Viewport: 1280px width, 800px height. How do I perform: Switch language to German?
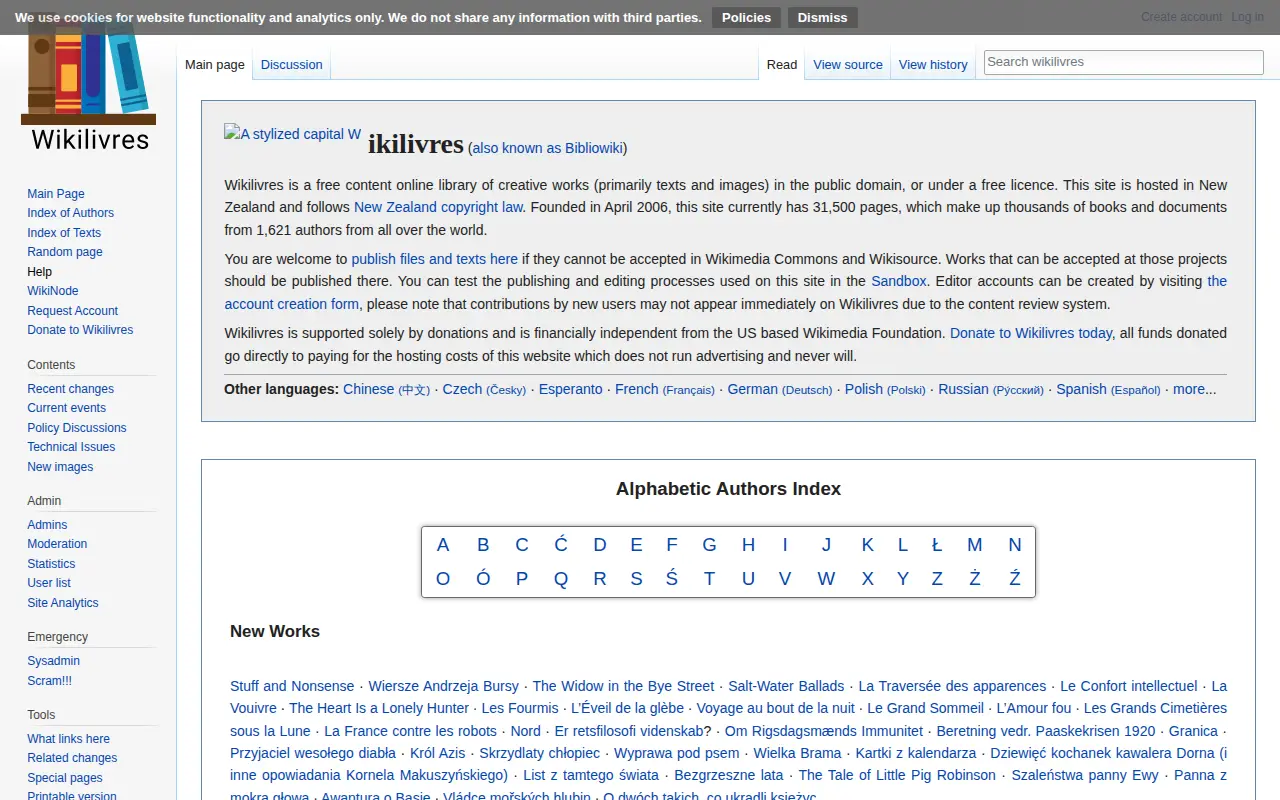(779, 389)
